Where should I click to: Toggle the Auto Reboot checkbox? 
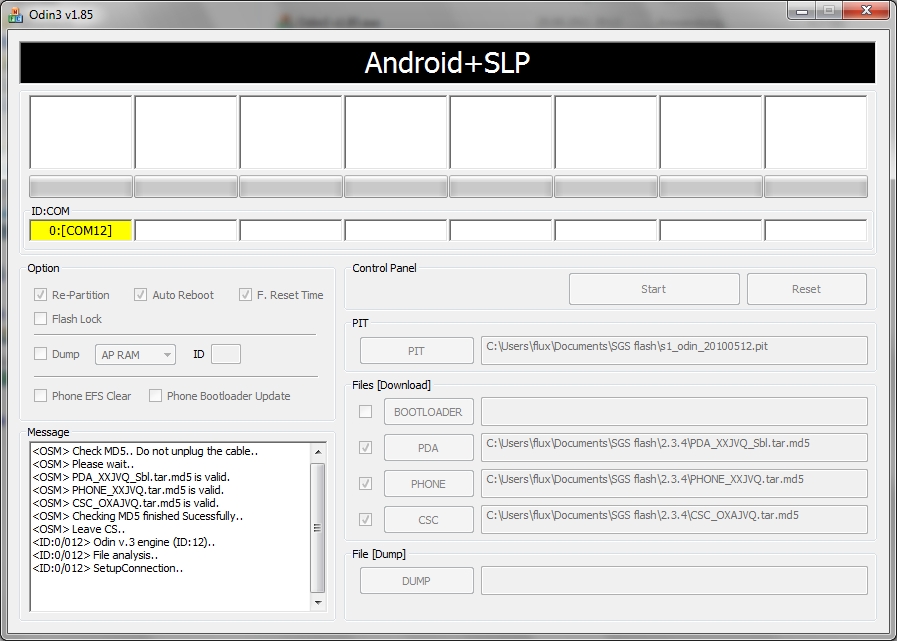[140, 295]
